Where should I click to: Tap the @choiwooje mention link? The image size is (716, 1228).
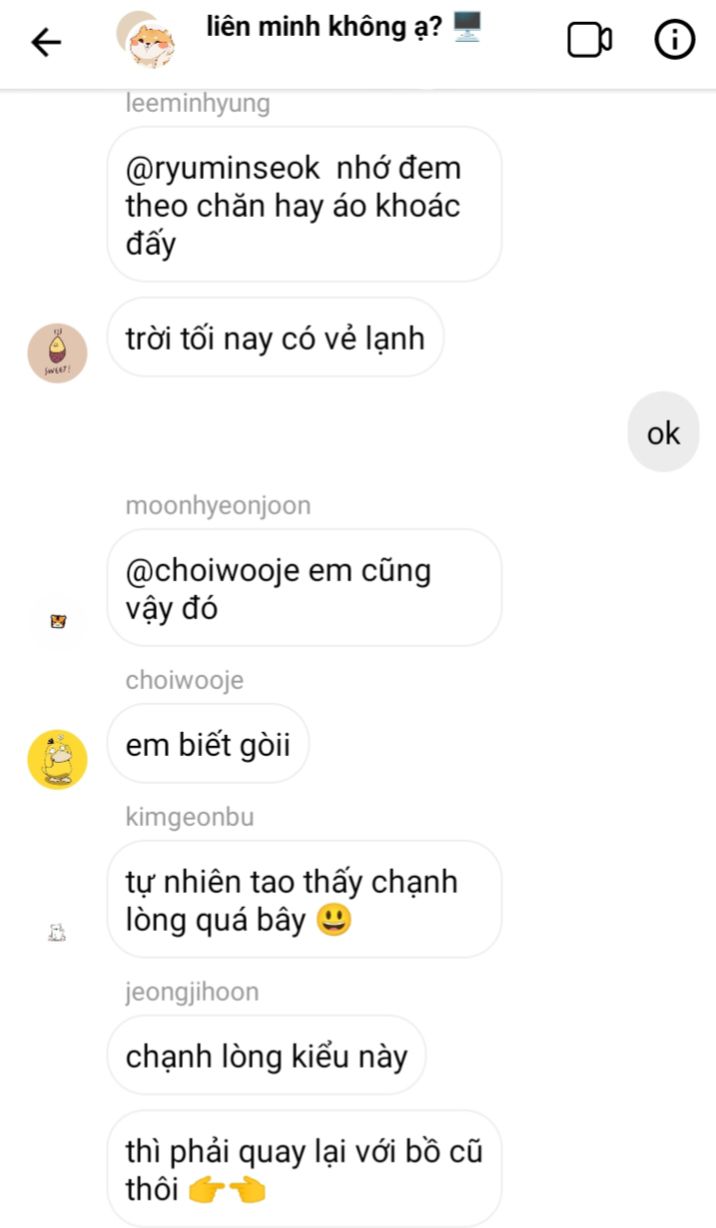212,571
